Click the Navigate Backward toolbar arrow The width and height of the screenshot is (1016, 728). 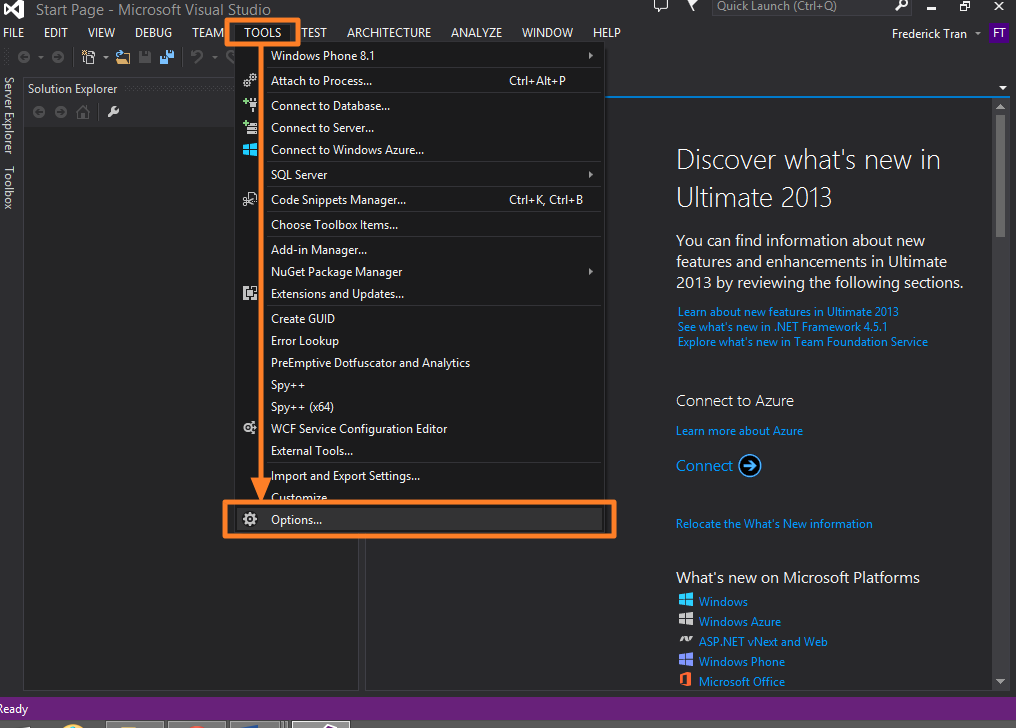(x=24, y=57)
